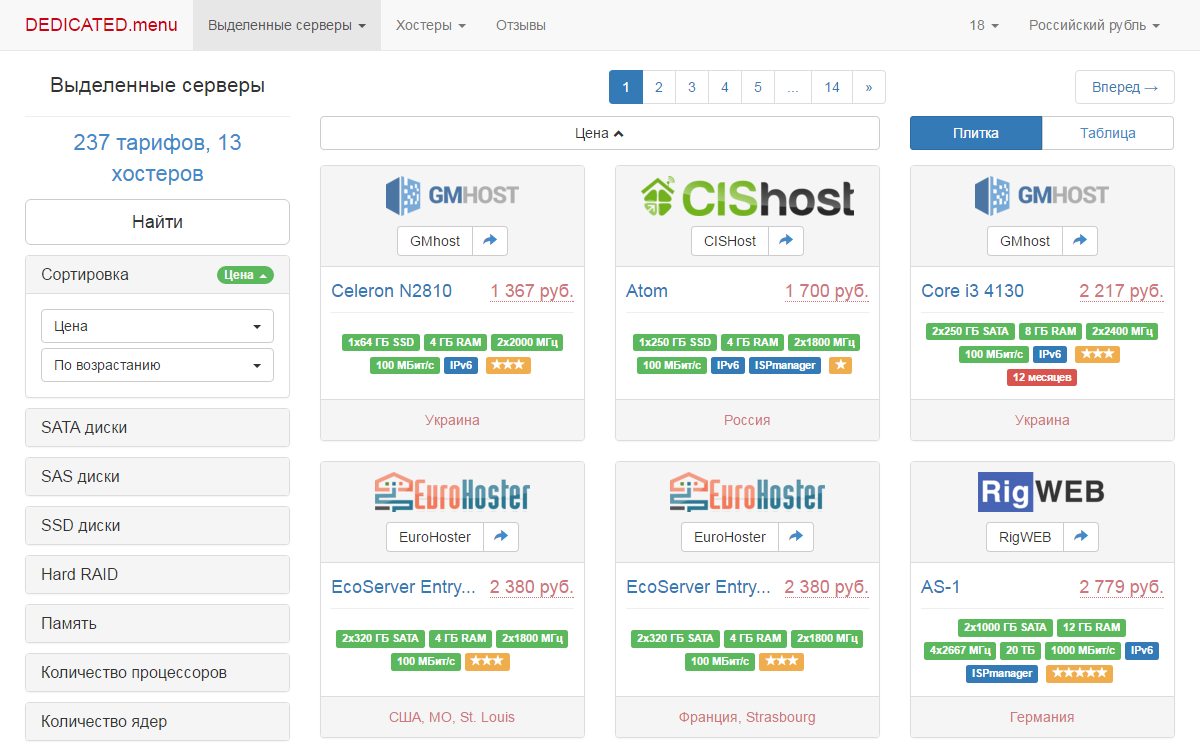This screenshot has width=1200, height=750.
Task: Open the AS-1 plan link
Action: tap(940, 587)
